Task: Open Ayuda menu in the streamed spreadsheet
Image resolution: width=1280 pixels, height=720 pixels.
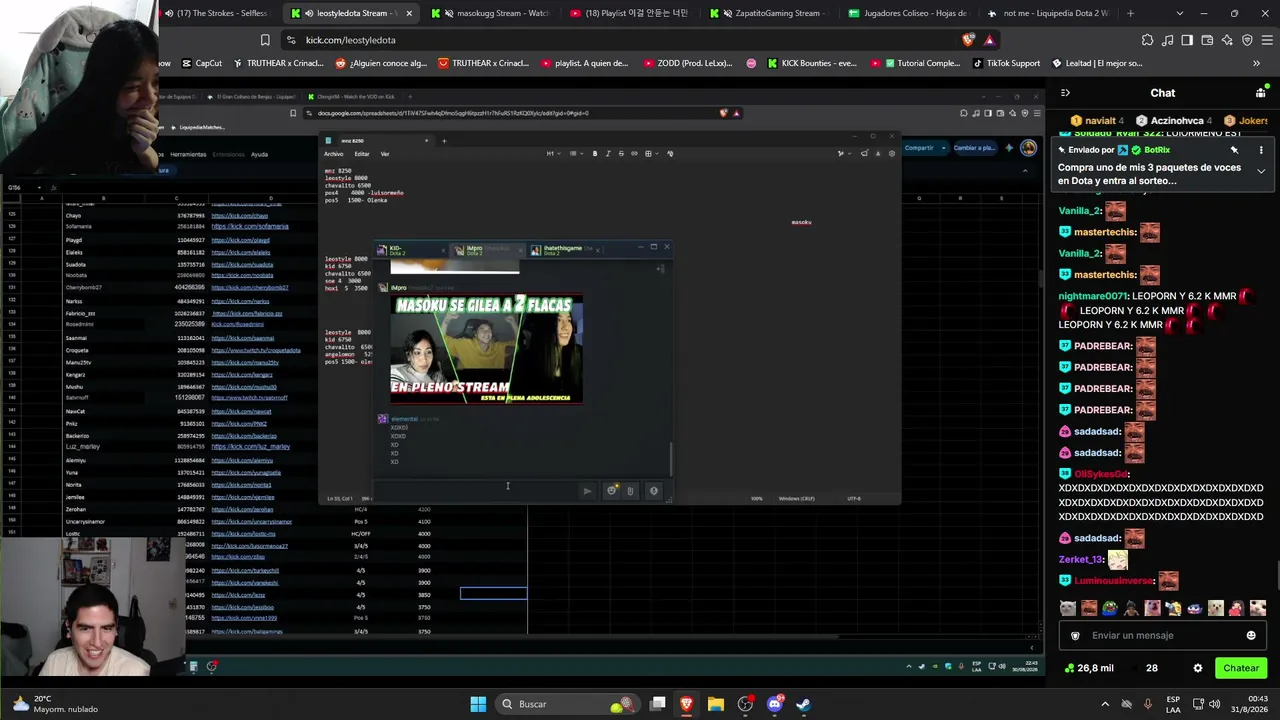Action: point(259,154)
